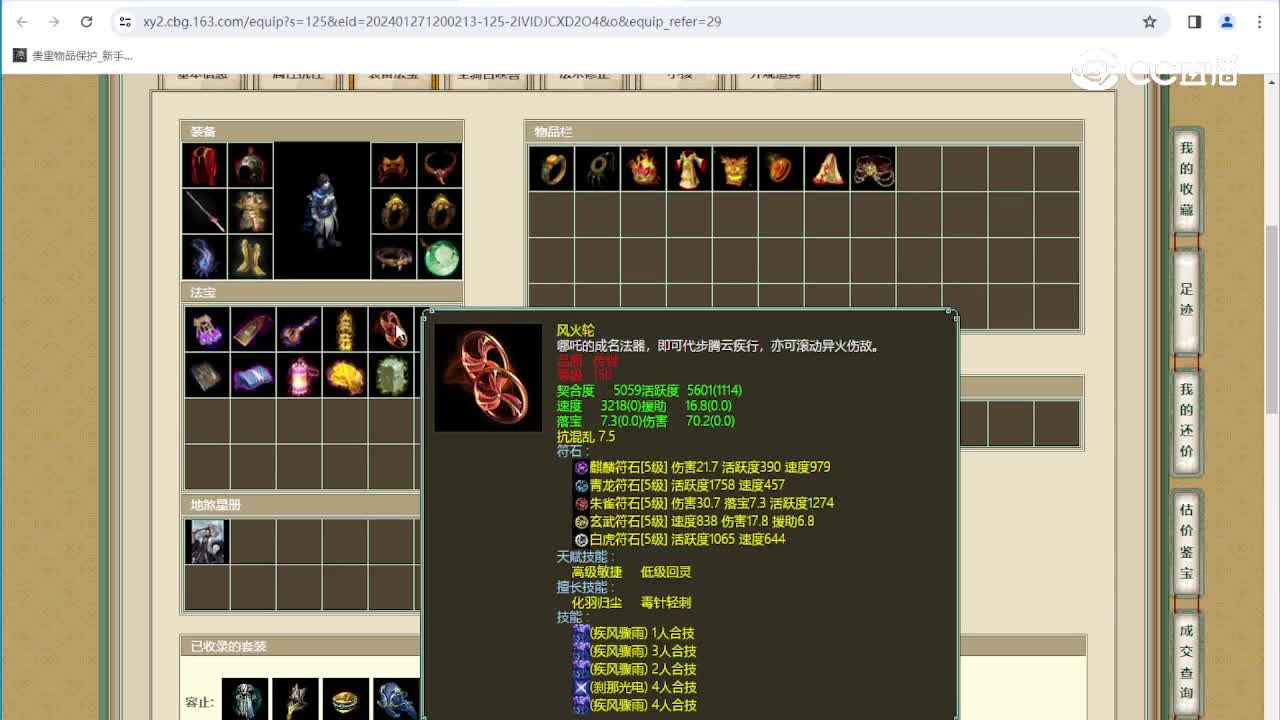Image resolution: width=1280 pixels, height=720 pixels.
Task: Open 我的收藏 sidebar button
Action: pyautogui.click(x=1186, y=179)
